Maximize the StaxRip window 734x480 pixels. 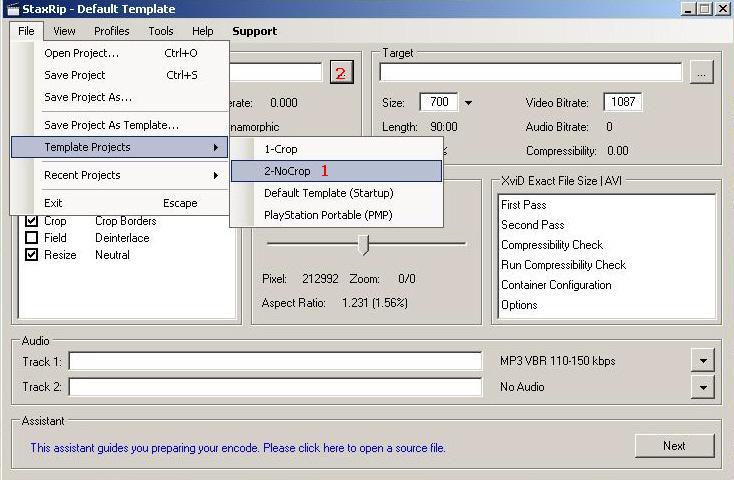(x=705, y=8)
